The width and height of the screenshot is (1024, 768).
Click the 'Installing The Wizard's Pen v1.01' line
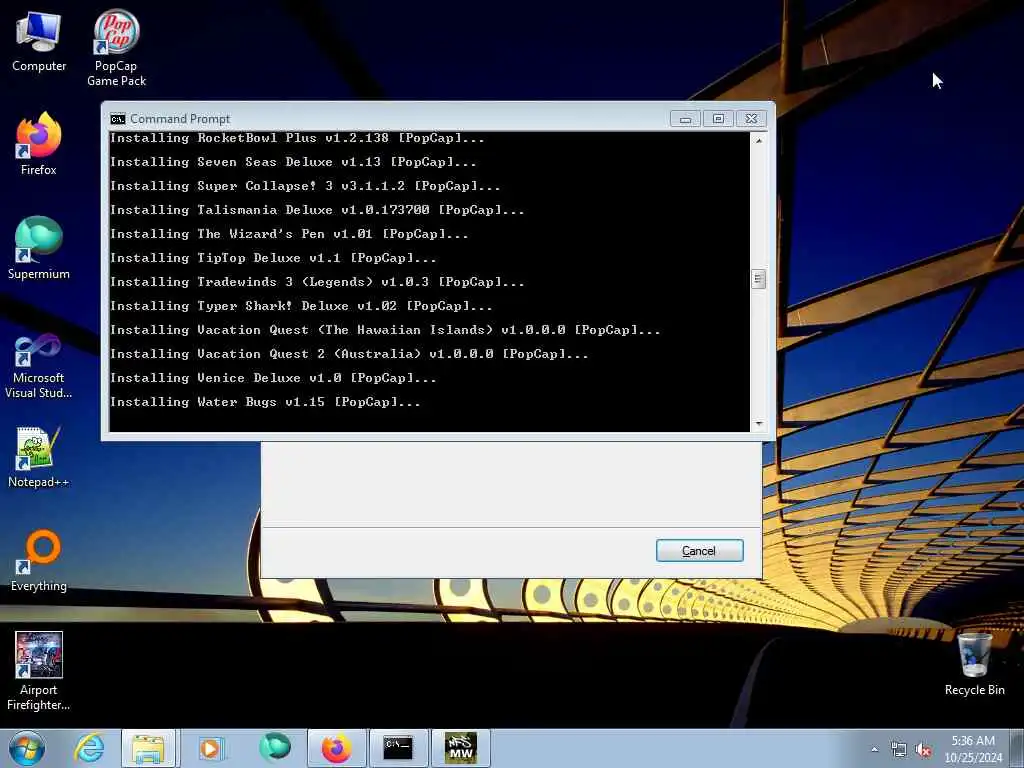click(x=289, y=234)
